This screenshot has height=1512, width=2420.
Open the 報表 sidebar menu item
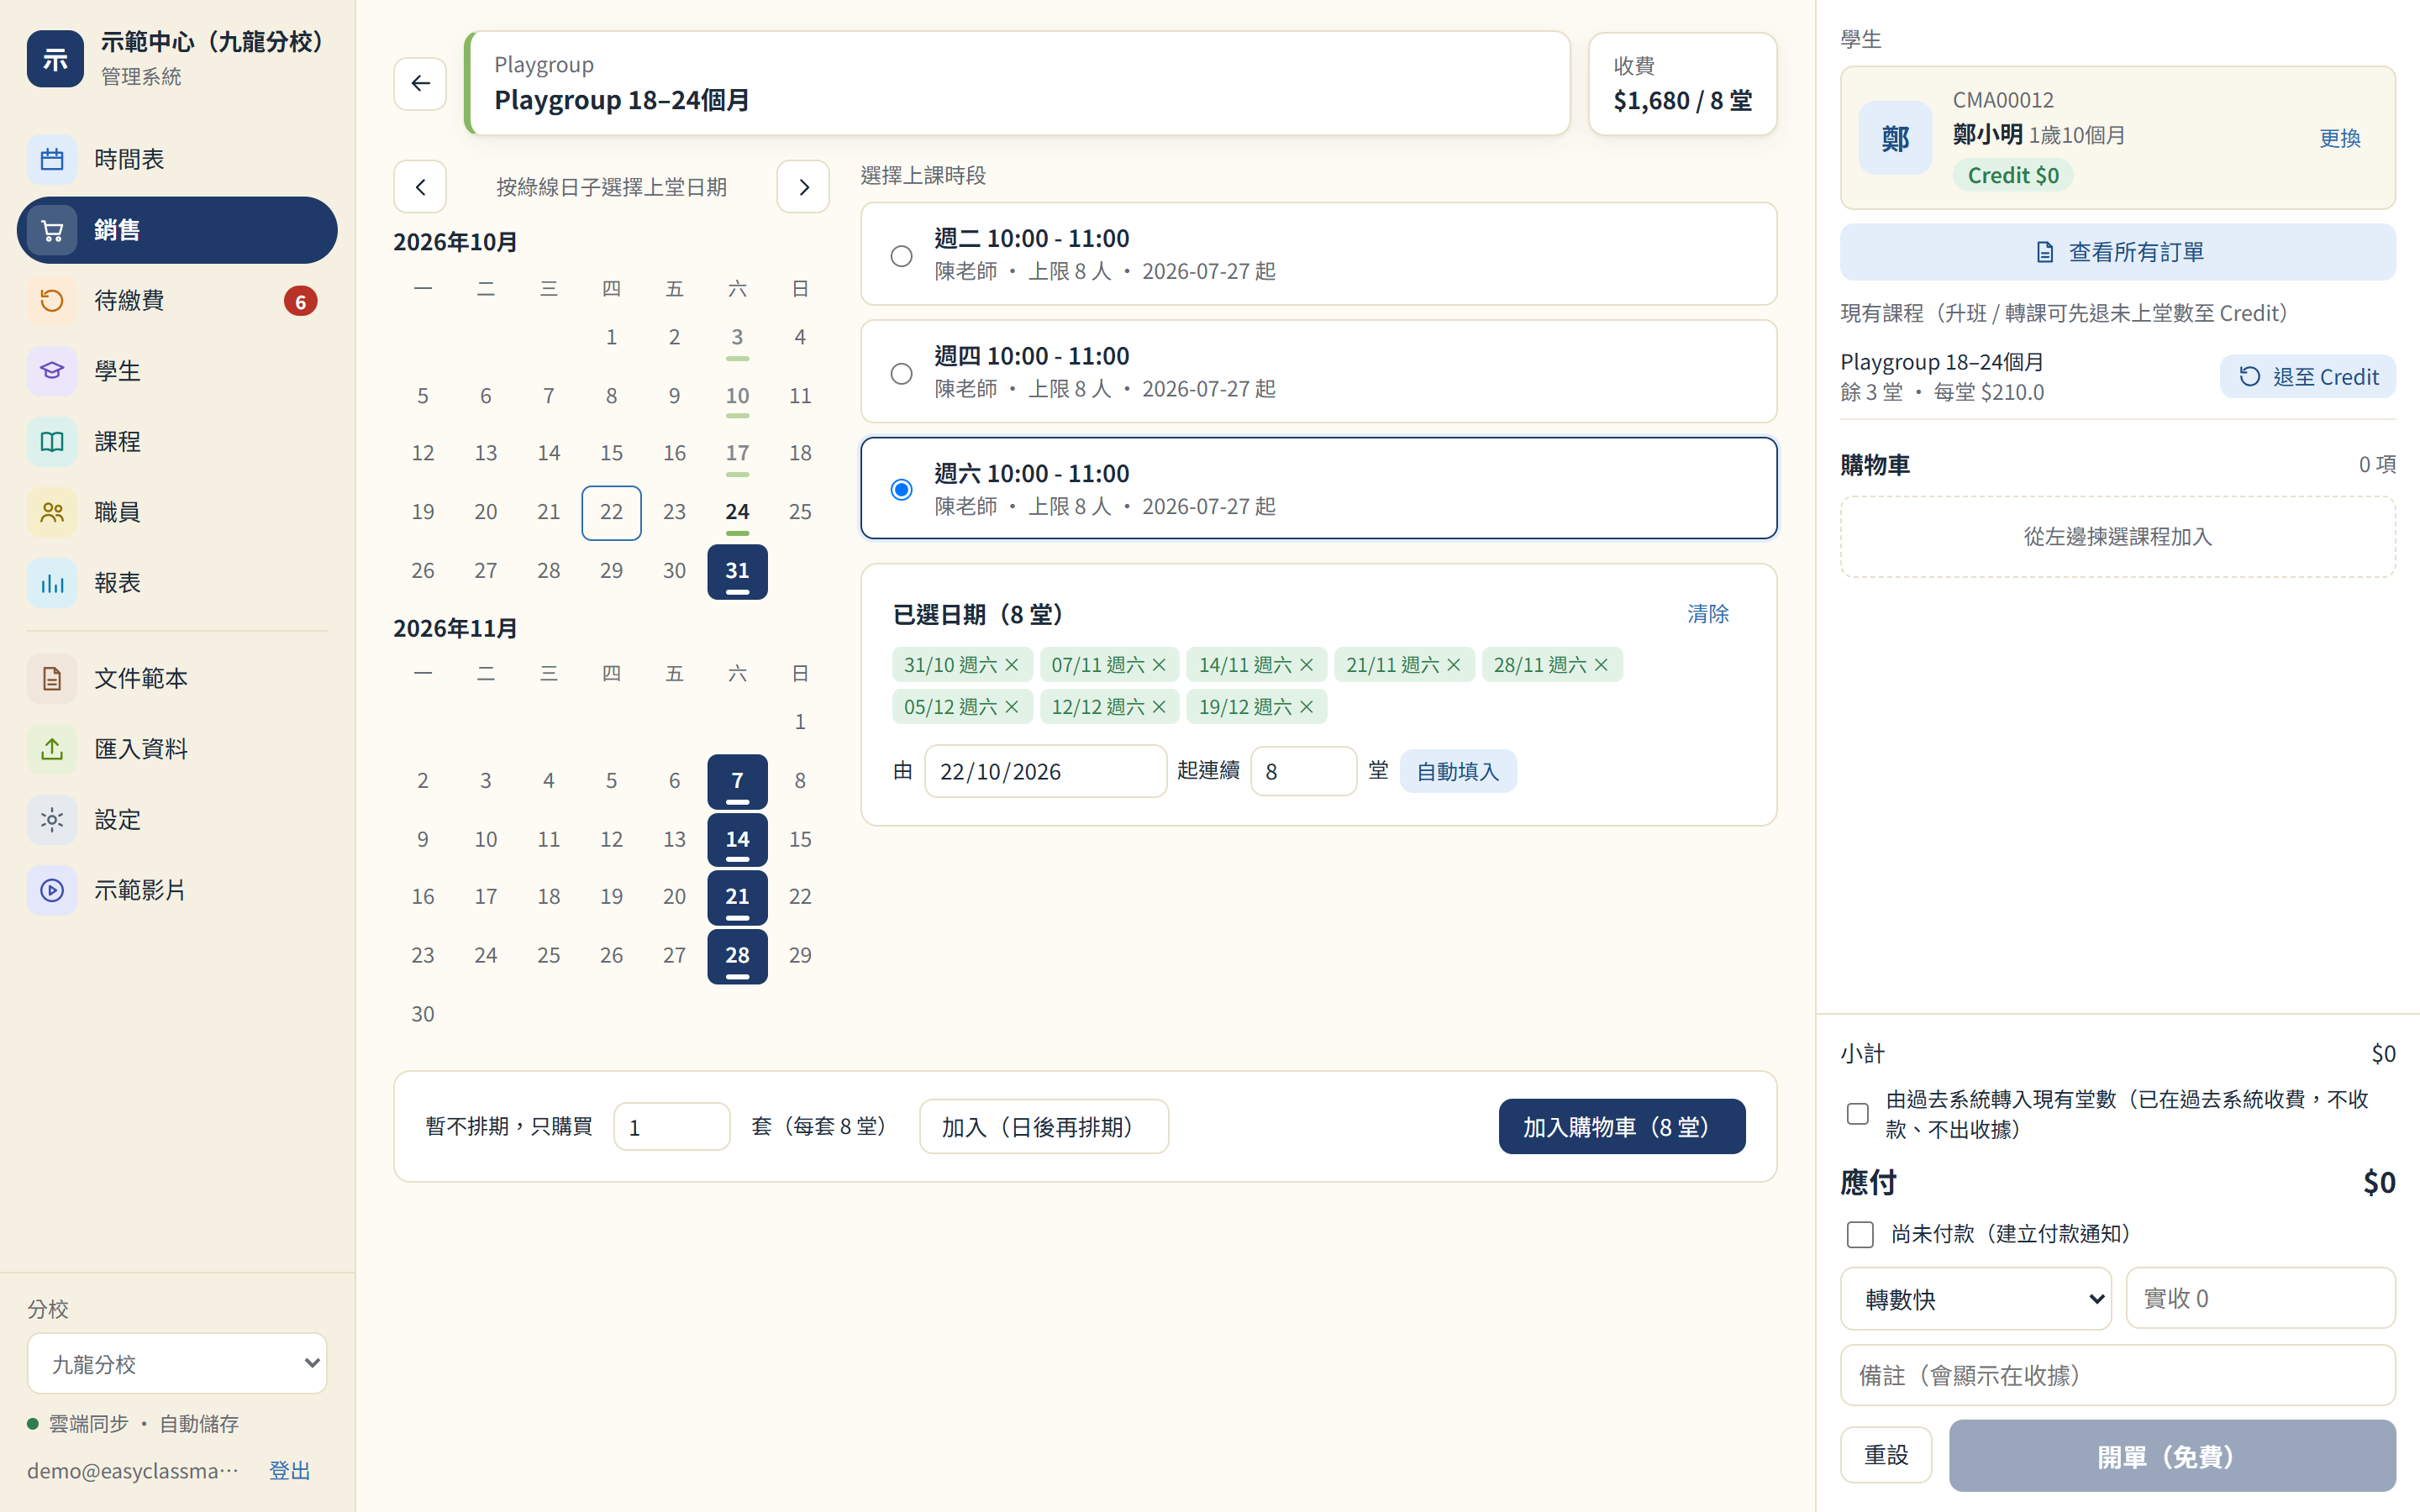tap(177, 583)
